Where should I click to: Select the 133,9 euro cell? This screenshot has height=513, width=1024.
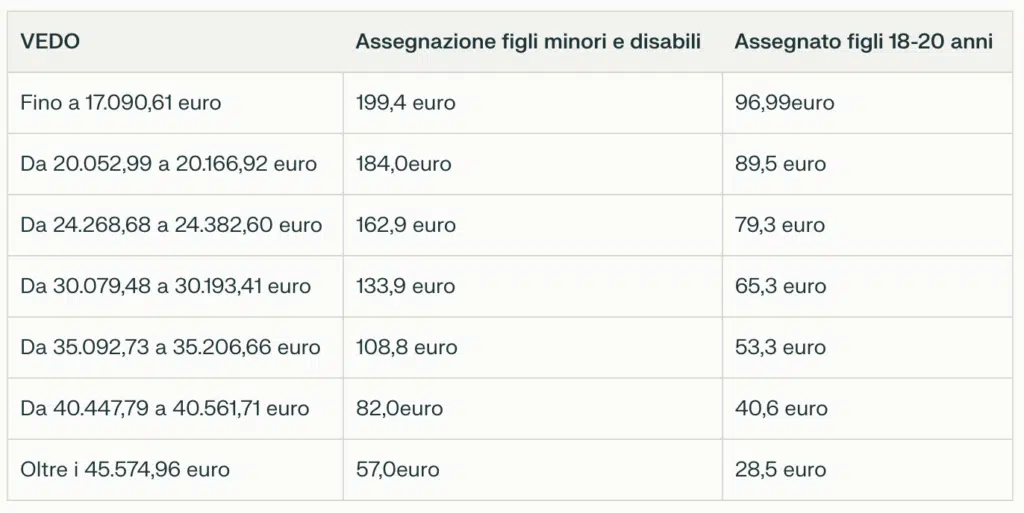tap(405, 286)
